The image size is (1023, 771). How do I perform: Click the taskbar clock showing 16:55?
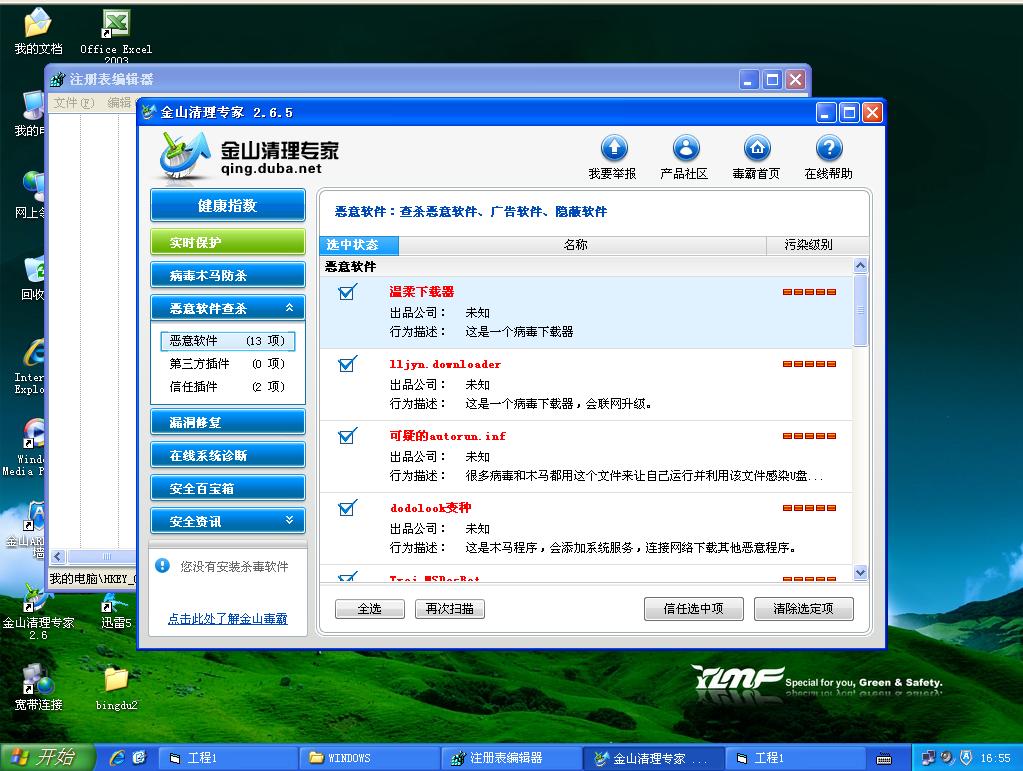[996, 758]
